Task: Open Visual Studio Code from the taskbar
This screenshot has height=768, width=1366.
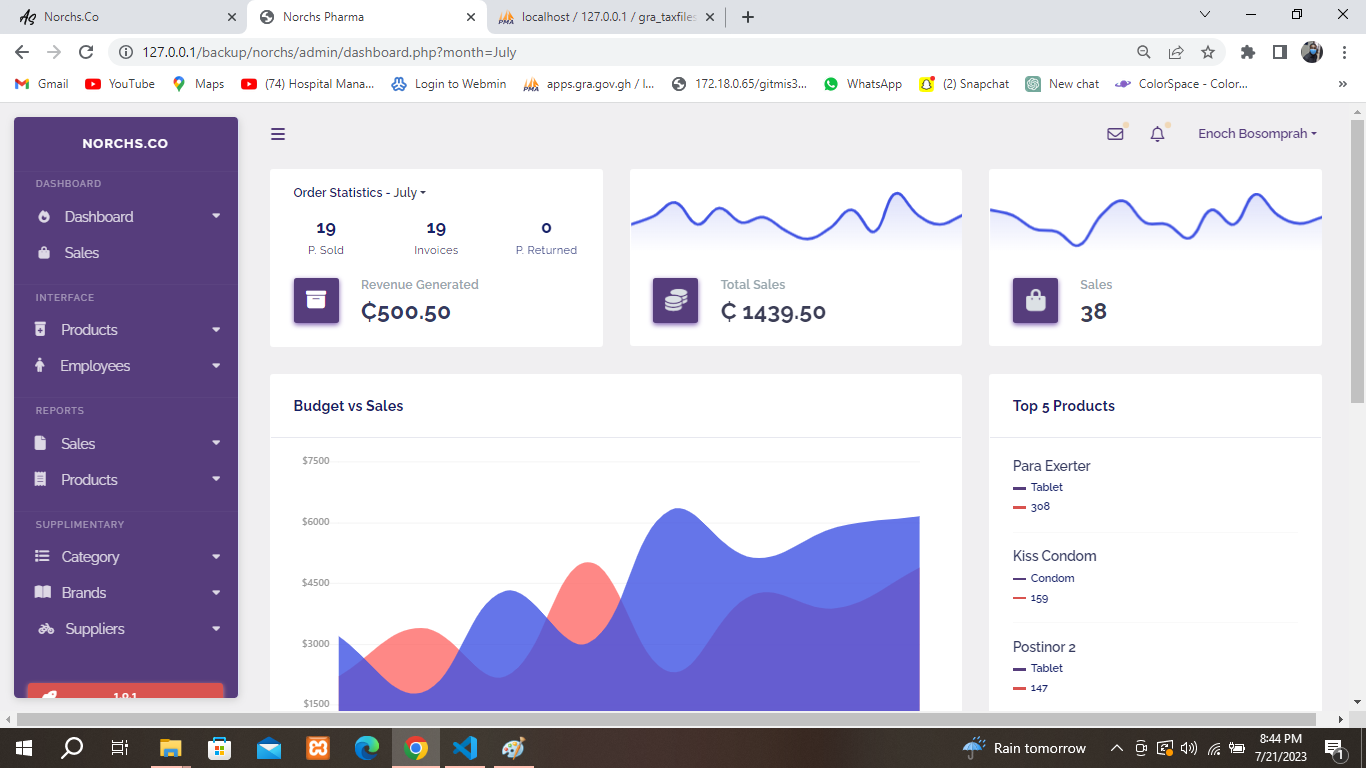Action: click(465, 748)
